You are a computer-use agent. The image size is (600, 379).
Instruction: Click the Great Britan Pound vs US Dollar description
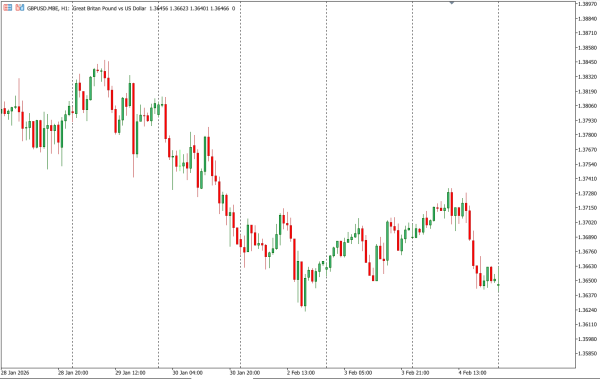click(x=109, y=8)
